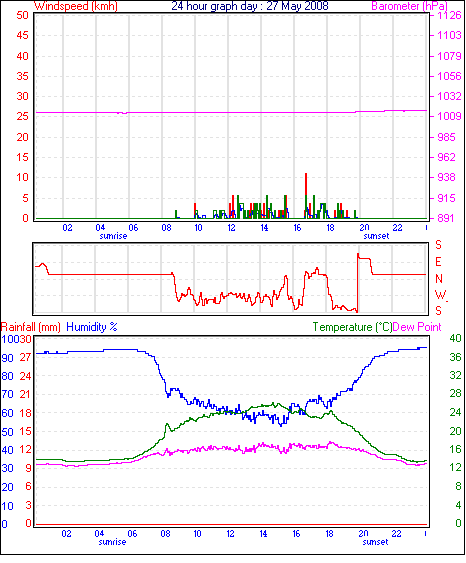Click the vertical spike in wind direction line
Image resolution: width=466 pixels, height=563 pixels.
pos(358,283)
